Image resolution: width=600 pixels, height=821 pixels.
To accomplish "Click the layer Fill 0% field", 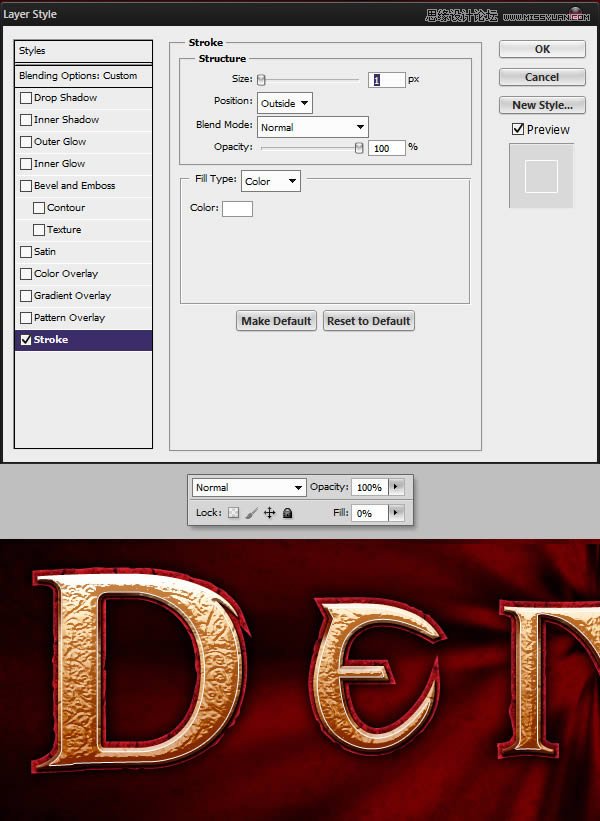I will coord(370,513).
